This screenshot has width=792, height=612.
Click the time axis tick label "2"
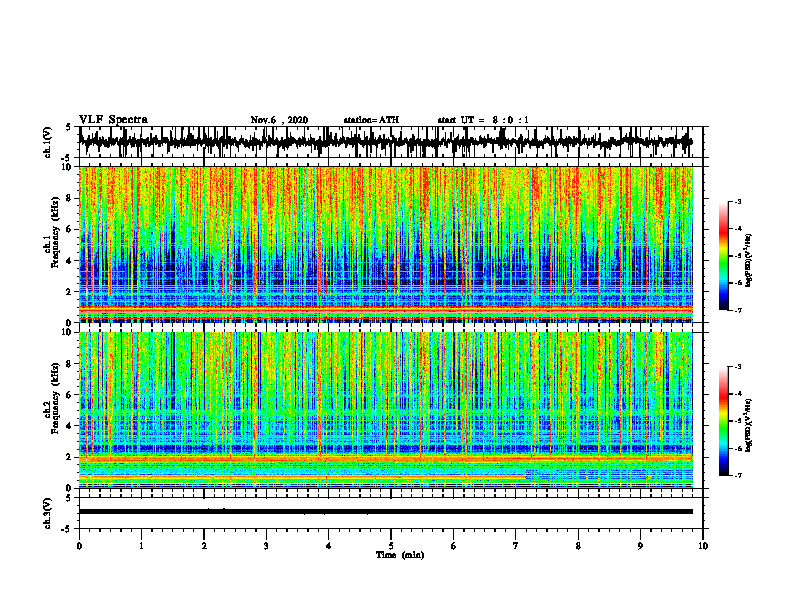click(x=204, y=546)
